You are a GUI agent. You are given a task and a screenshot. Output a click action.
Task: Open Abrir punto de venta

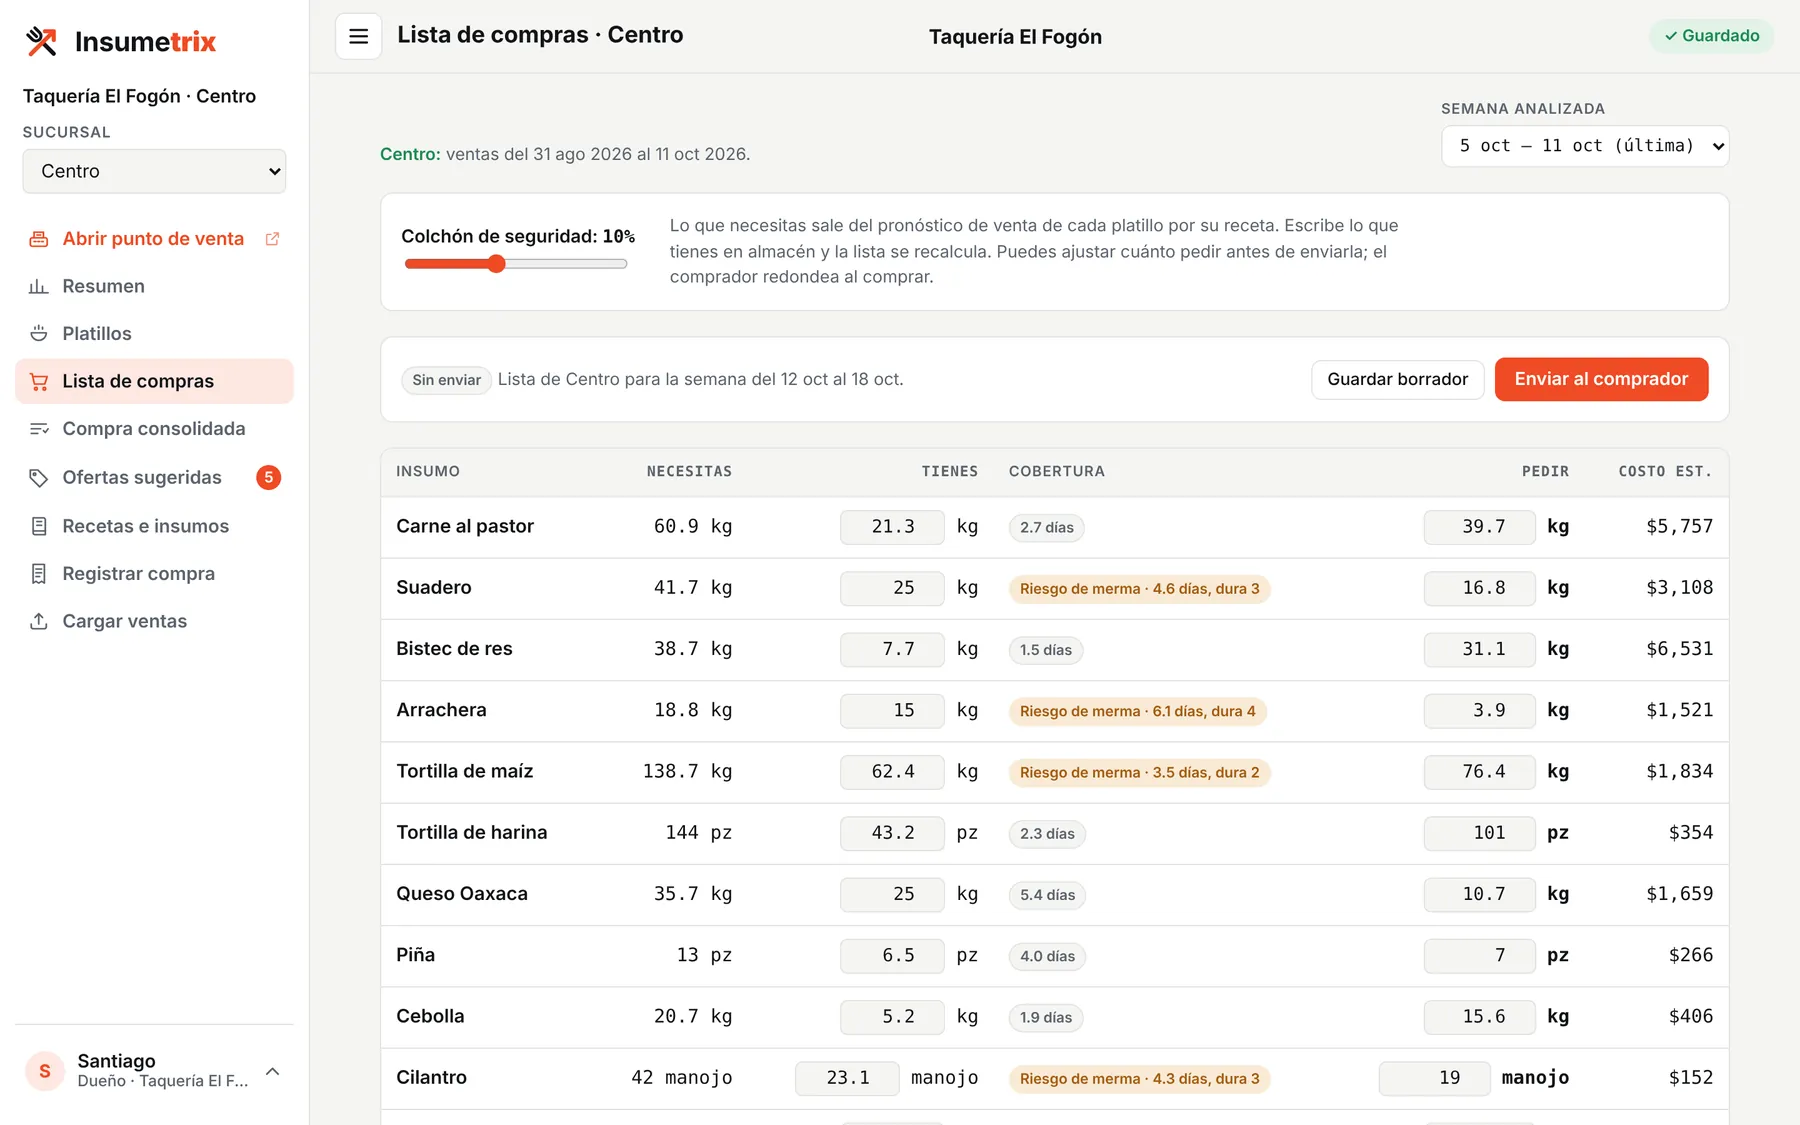(154, 239)
